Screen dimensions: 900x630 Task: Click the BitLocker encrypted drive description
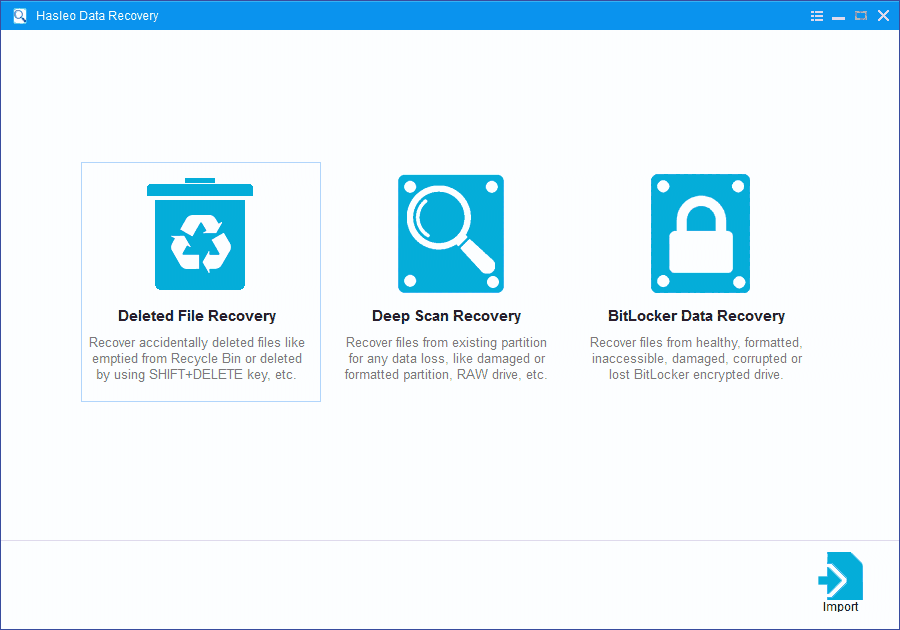(x=696, y=359)
